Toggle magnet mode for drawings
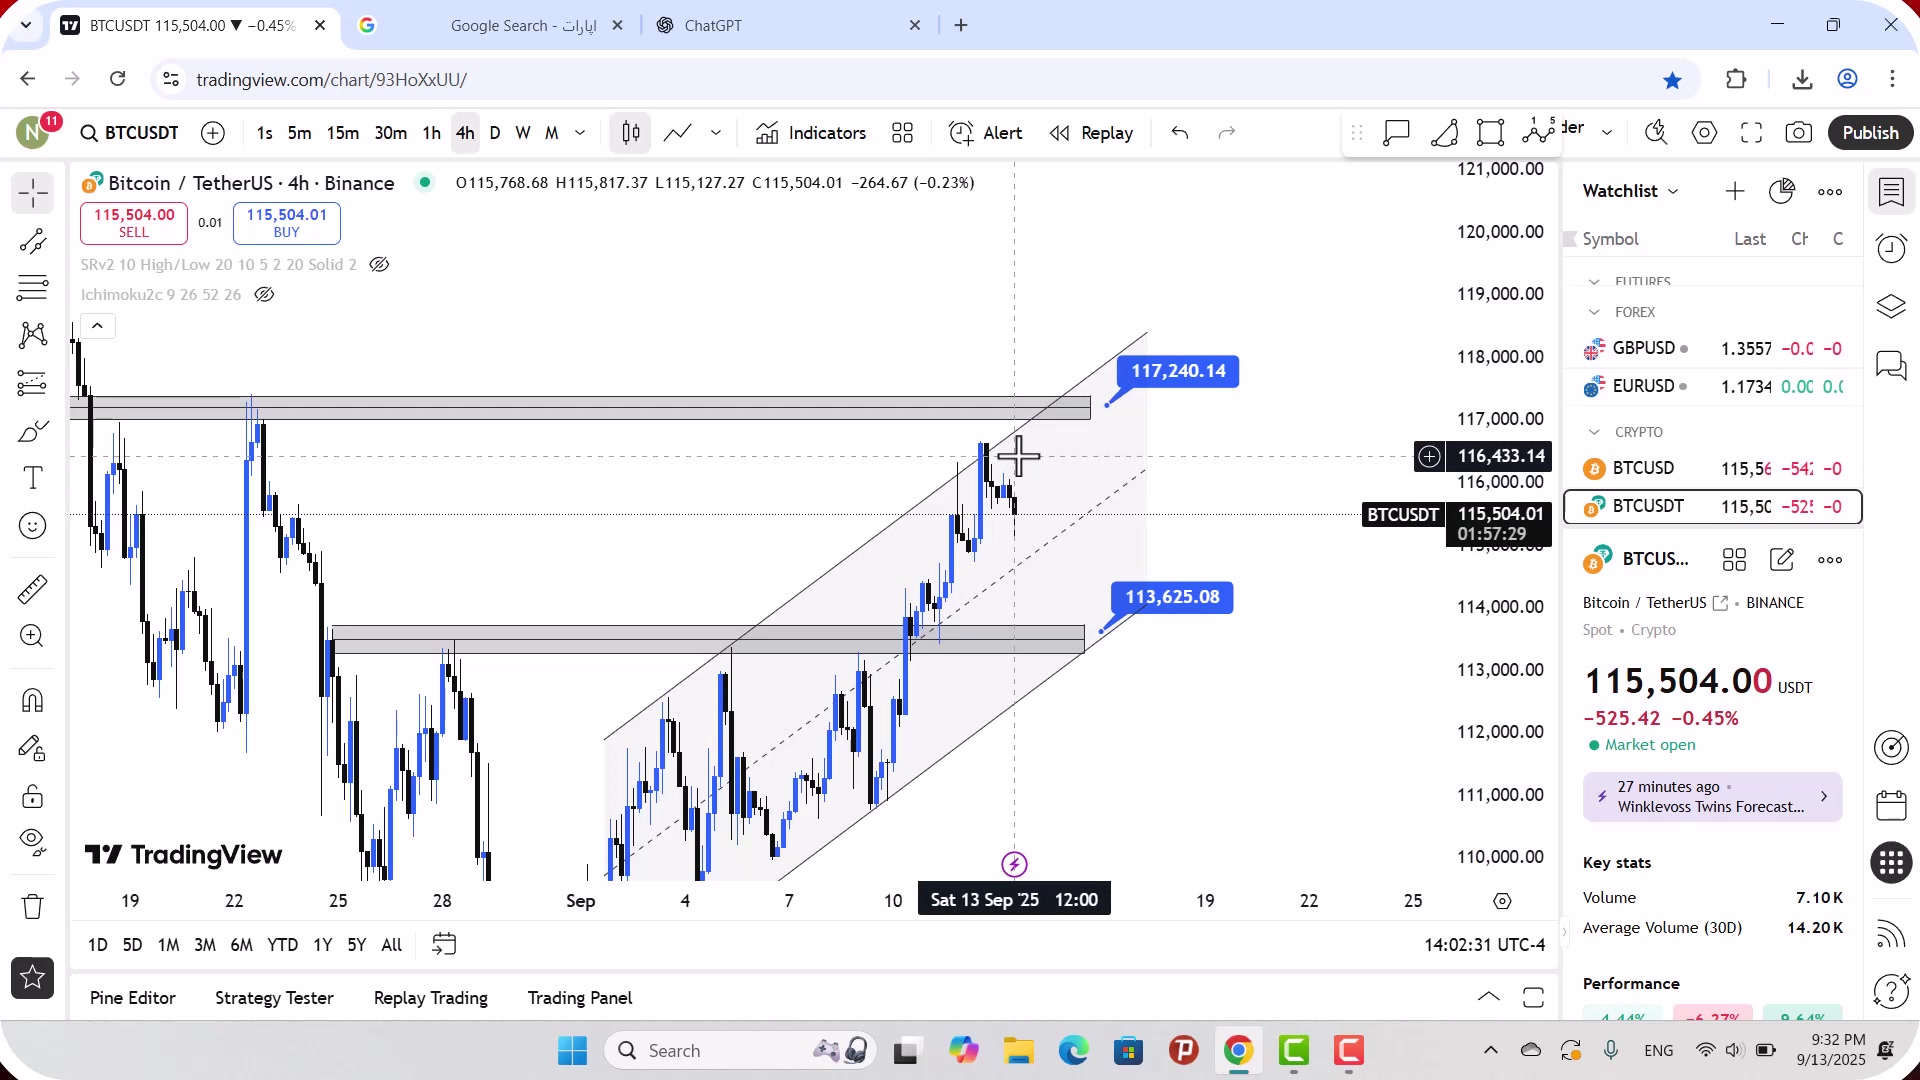The image size is (1920, 1080). [x=33, y=700]
